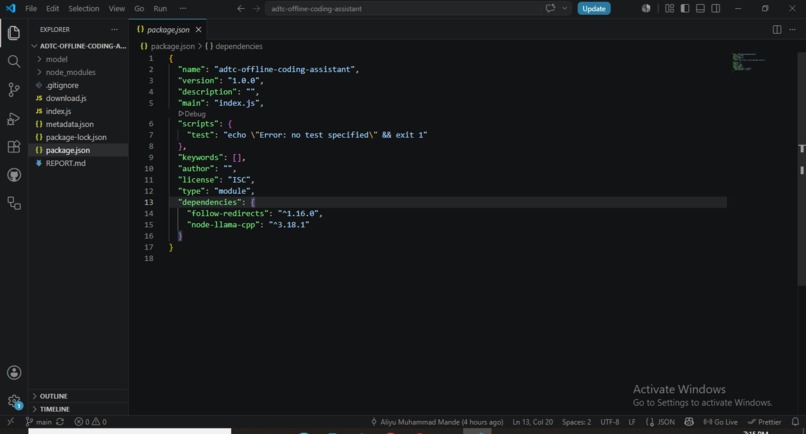The image size is (806, 434).
Task: Click the notifications bell icon
Action: tap(795, 422)
